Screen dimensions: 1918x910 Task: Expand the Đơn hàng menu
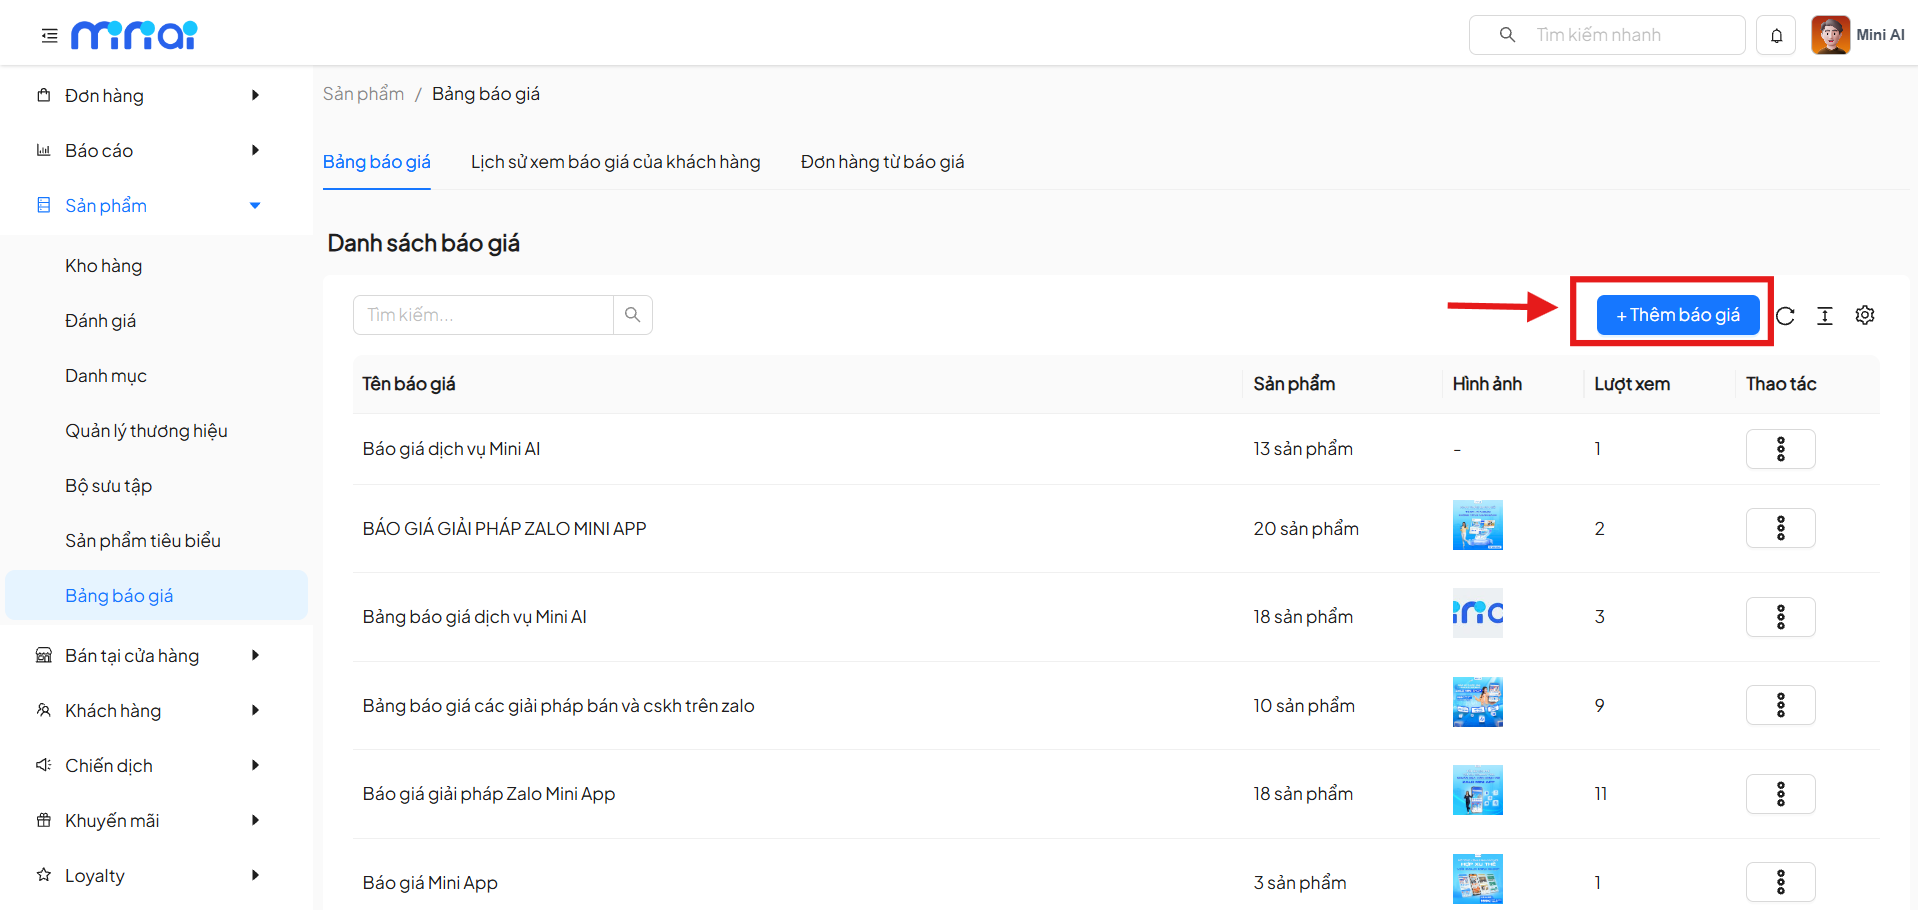(x=148, y=96)
